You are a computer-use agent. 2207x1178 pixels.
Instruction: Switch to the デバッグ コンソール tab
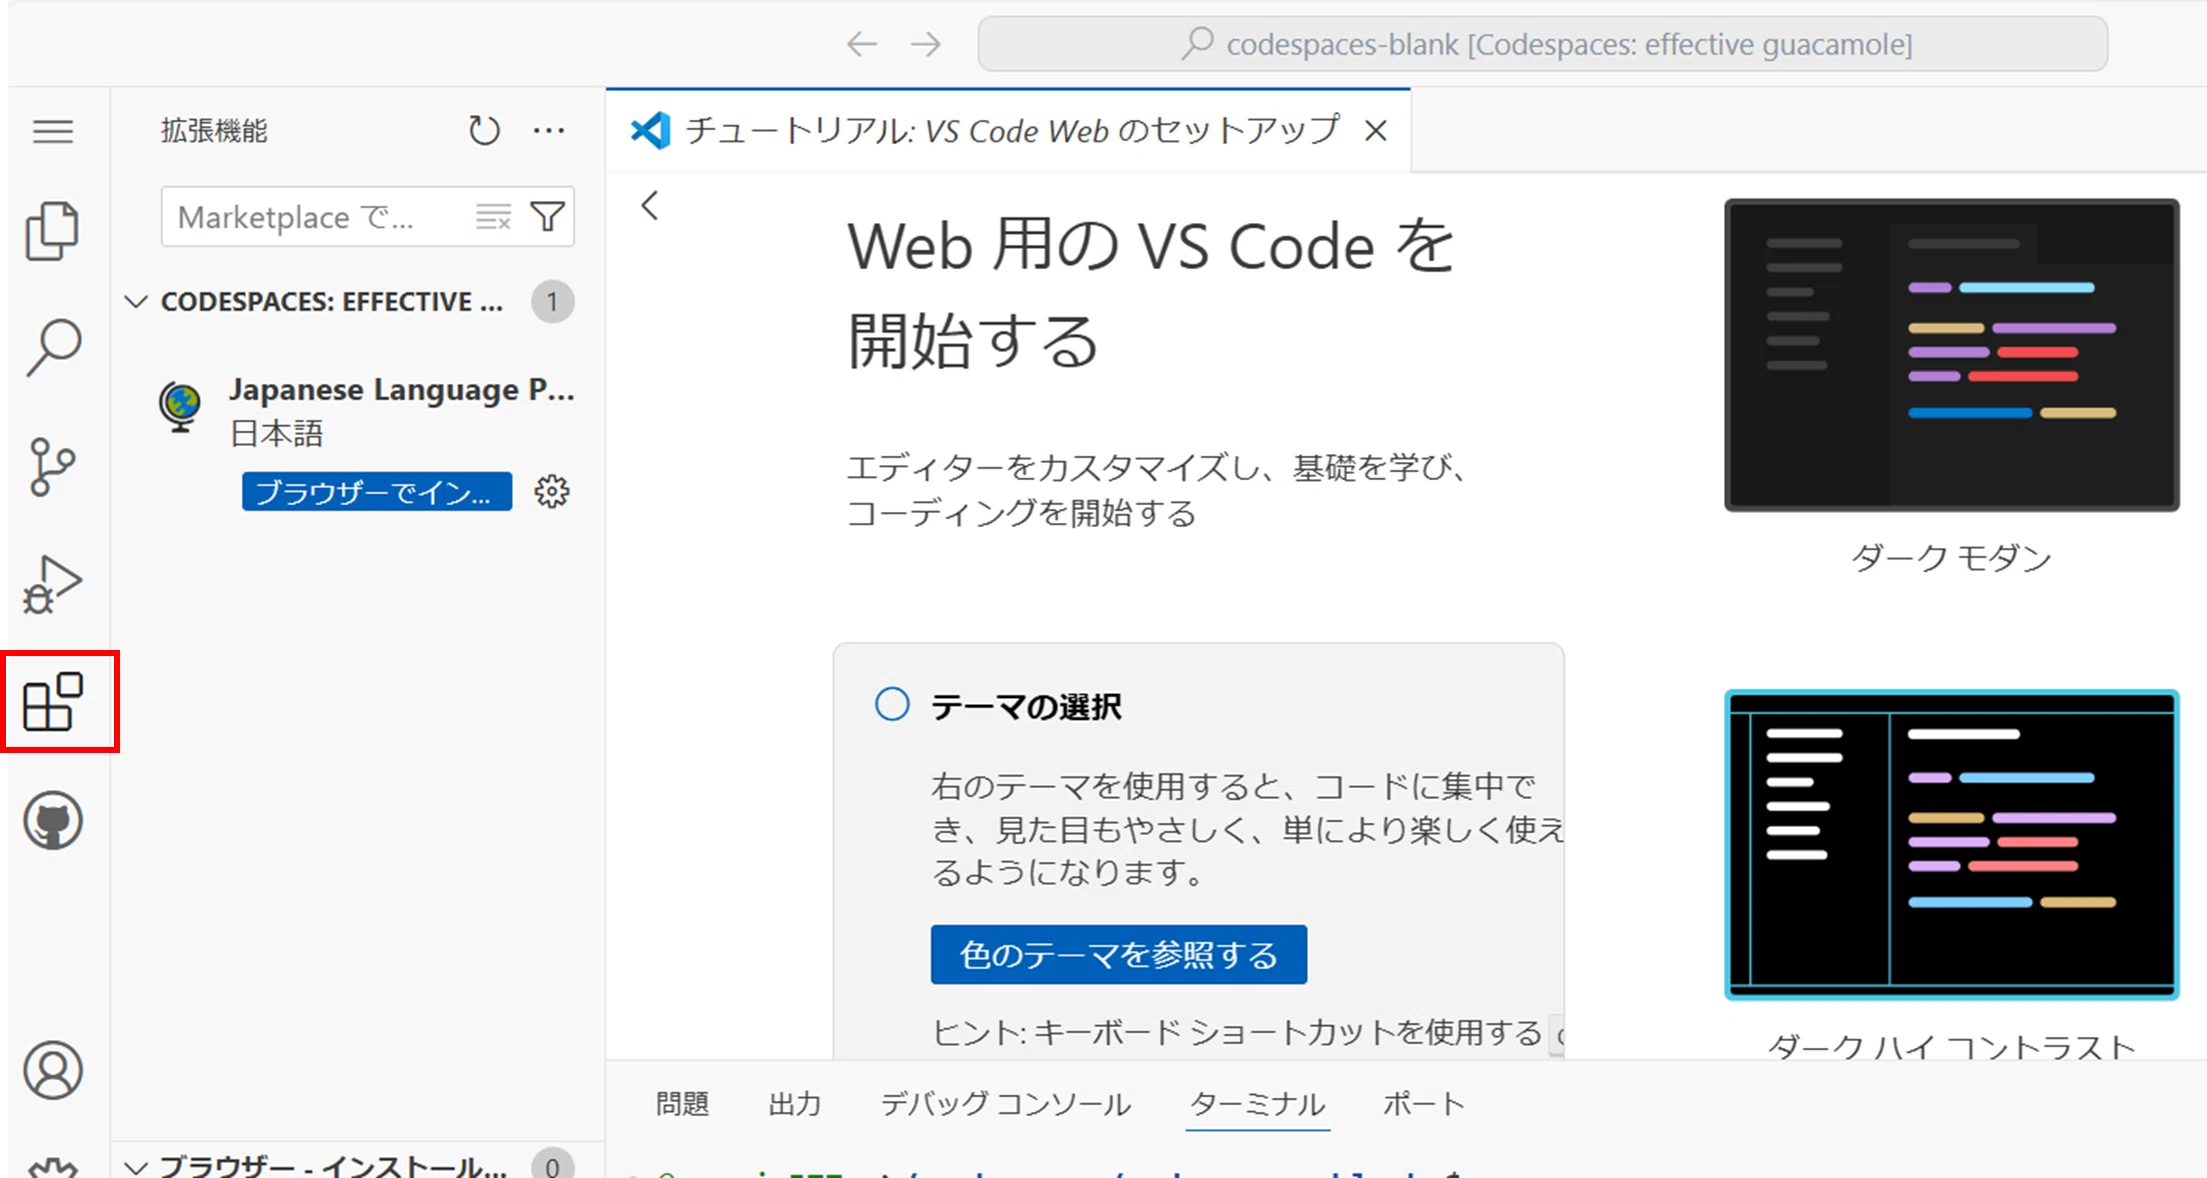point(1005,1104)
